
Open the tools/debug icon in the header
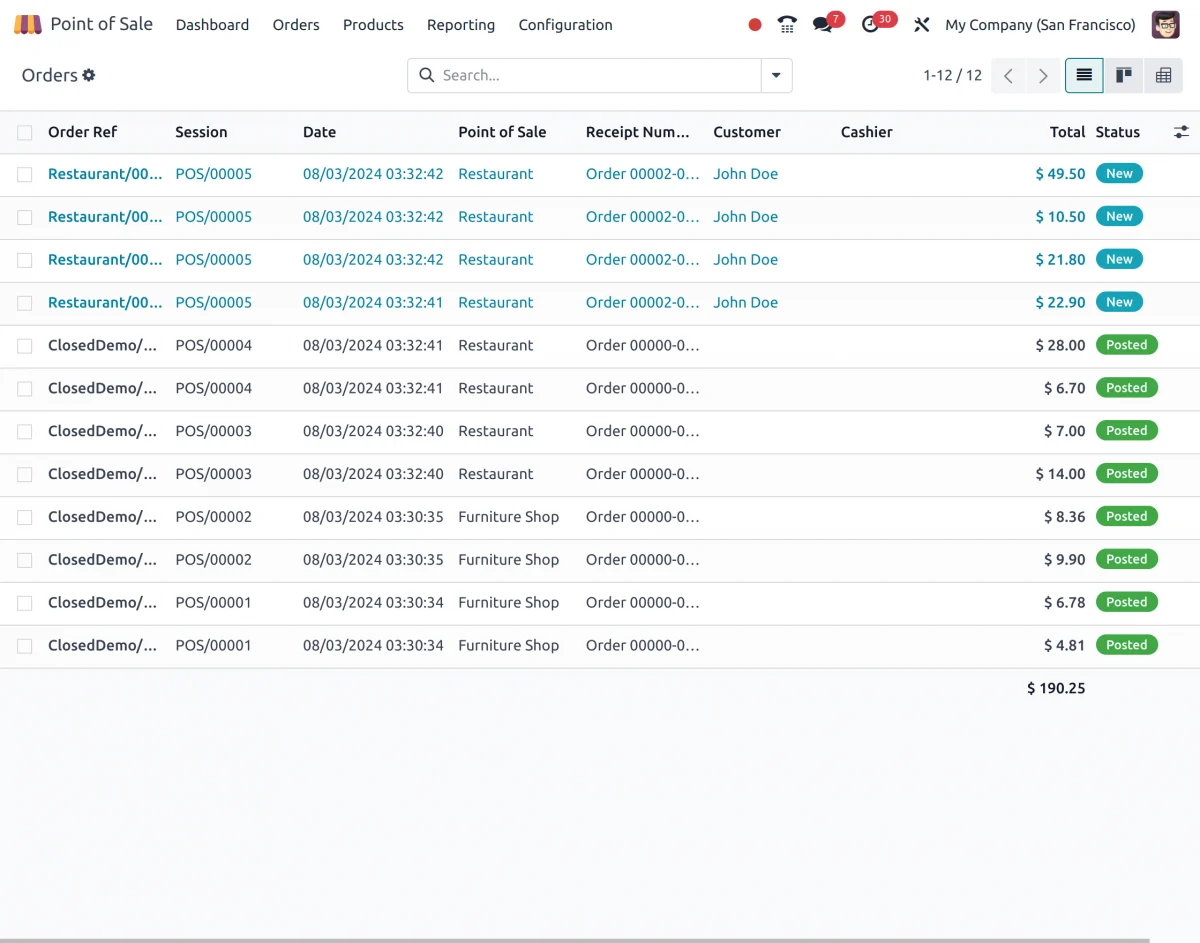pos(921,24)
